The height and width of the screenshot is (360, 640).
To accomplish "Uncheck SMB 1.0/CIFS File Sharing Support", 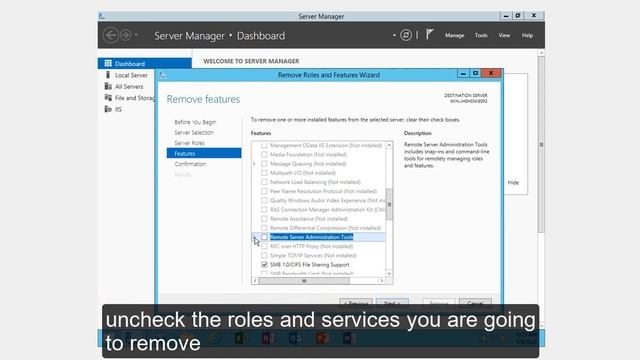I will 264,264.
